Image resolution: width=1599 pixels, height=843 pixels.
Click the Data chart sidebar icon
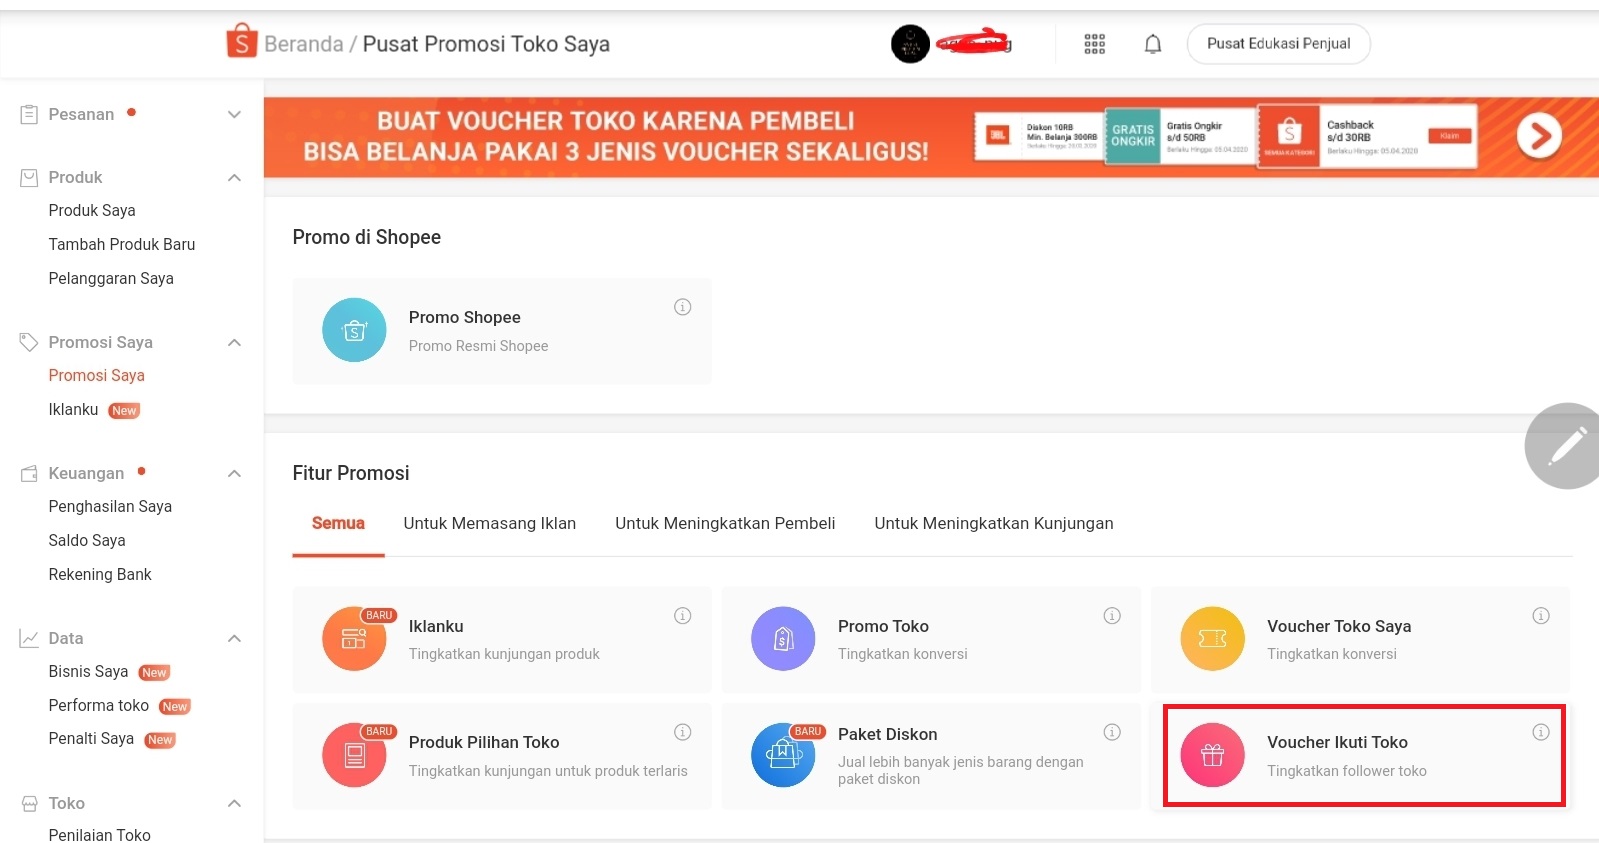coord(29,638)
